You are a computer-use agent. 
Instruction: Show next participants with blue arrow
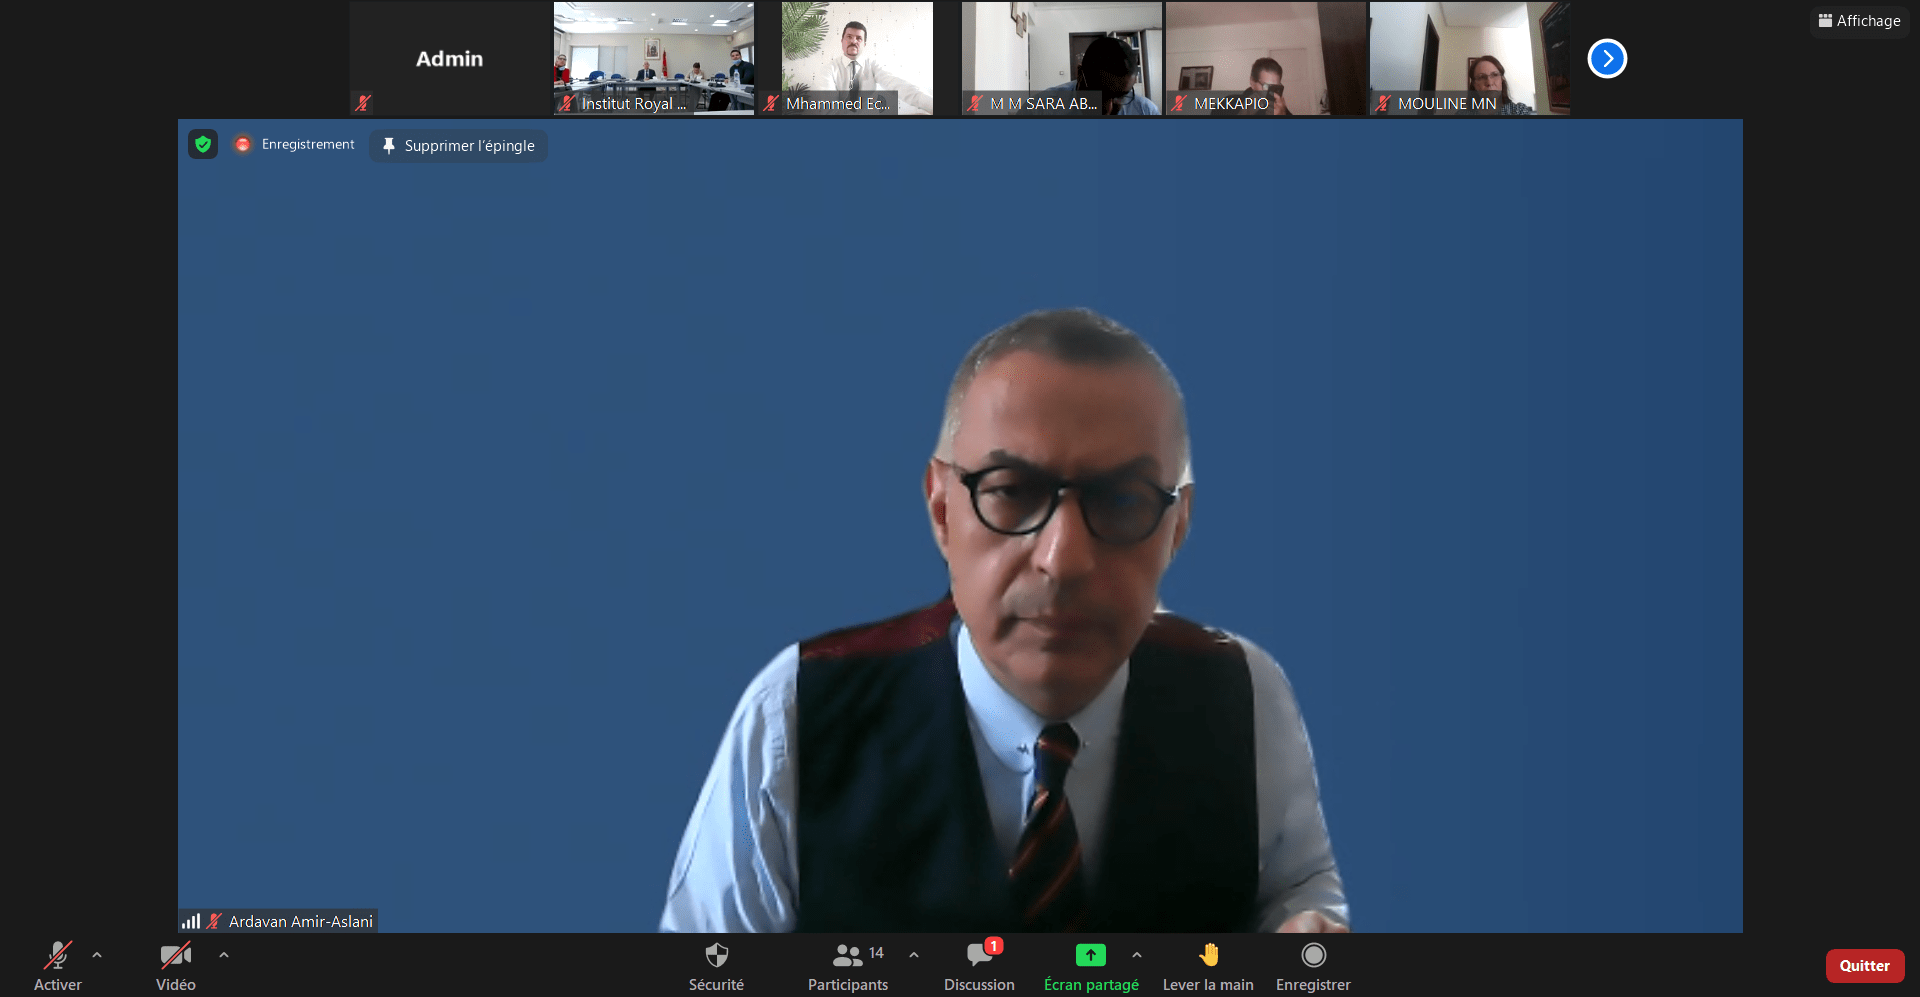[x=1607, y=58]
